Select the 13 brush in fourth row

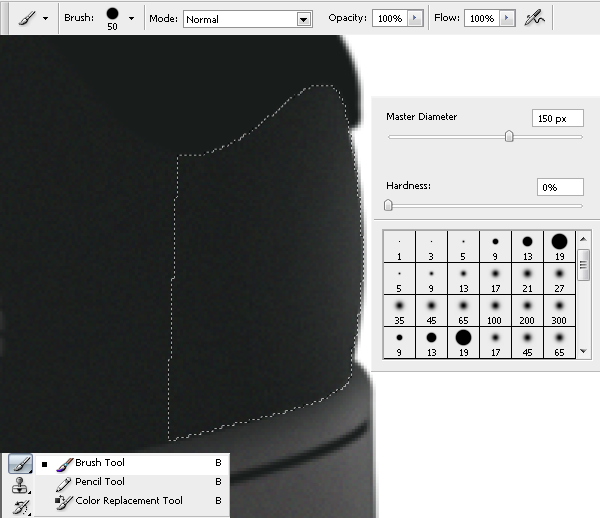coord(431,343)
